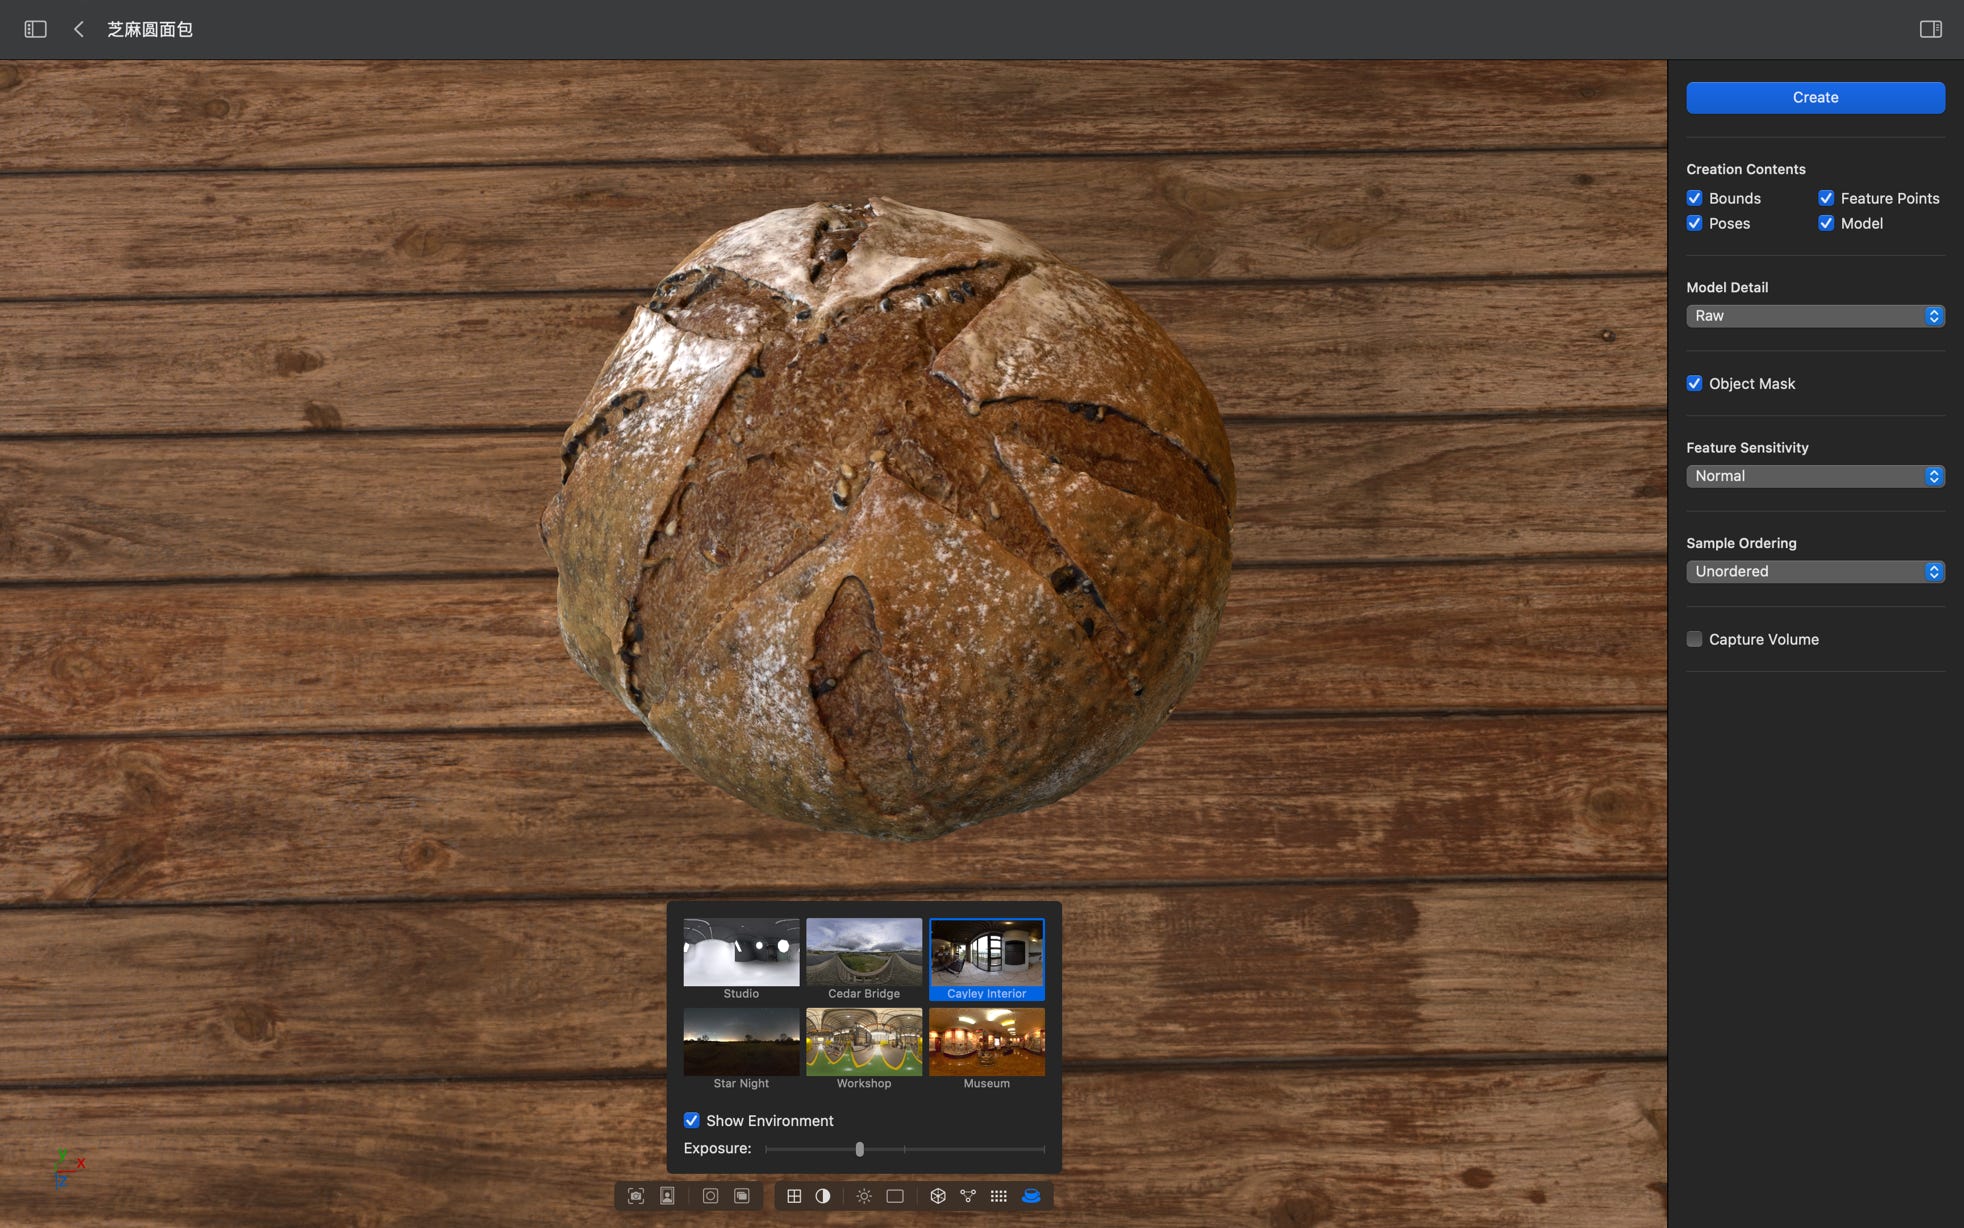Toggle the right inspector panel icon

pyautogui.click(x=1930, y=29)
